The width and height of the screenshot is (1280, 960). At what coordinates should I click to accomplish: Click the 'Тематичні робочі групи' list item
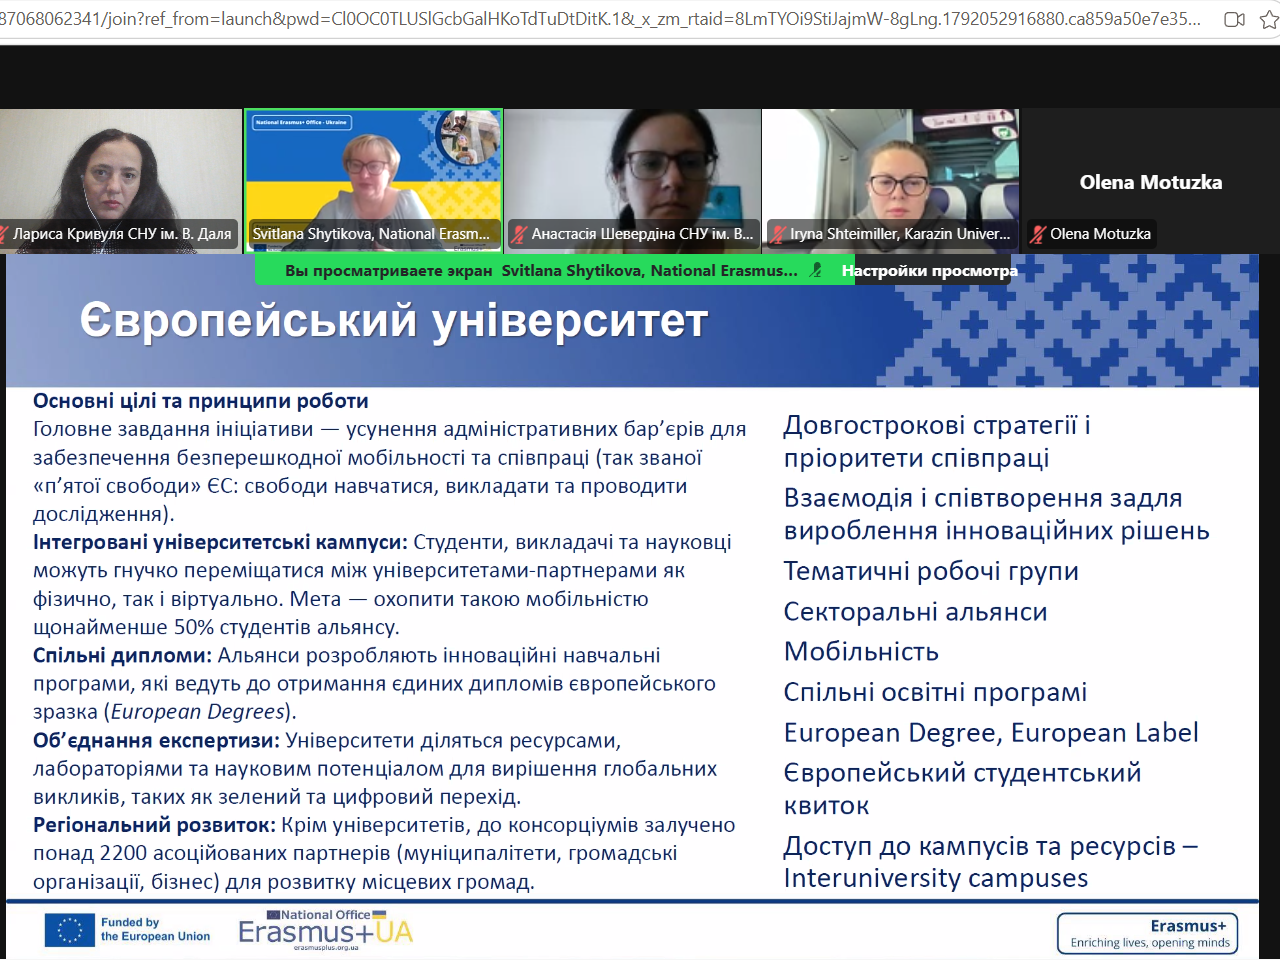tap(931, 571)
